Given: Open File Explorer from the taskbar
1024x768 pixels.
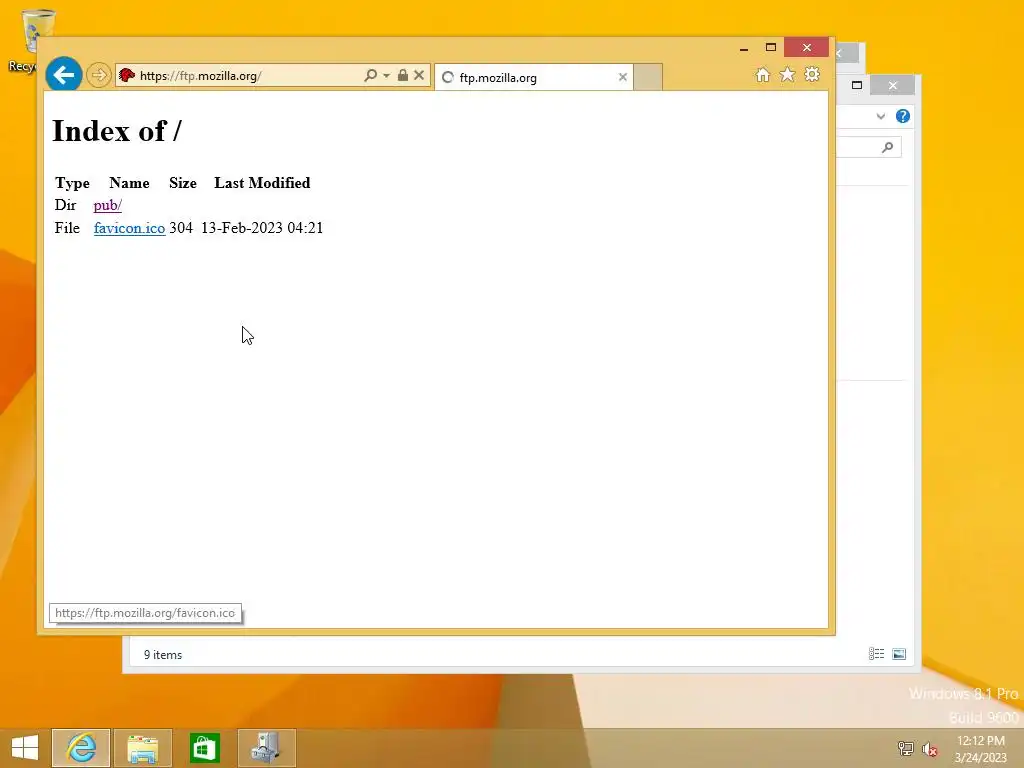Looking at the screenshot, I should tap(143, 748).
